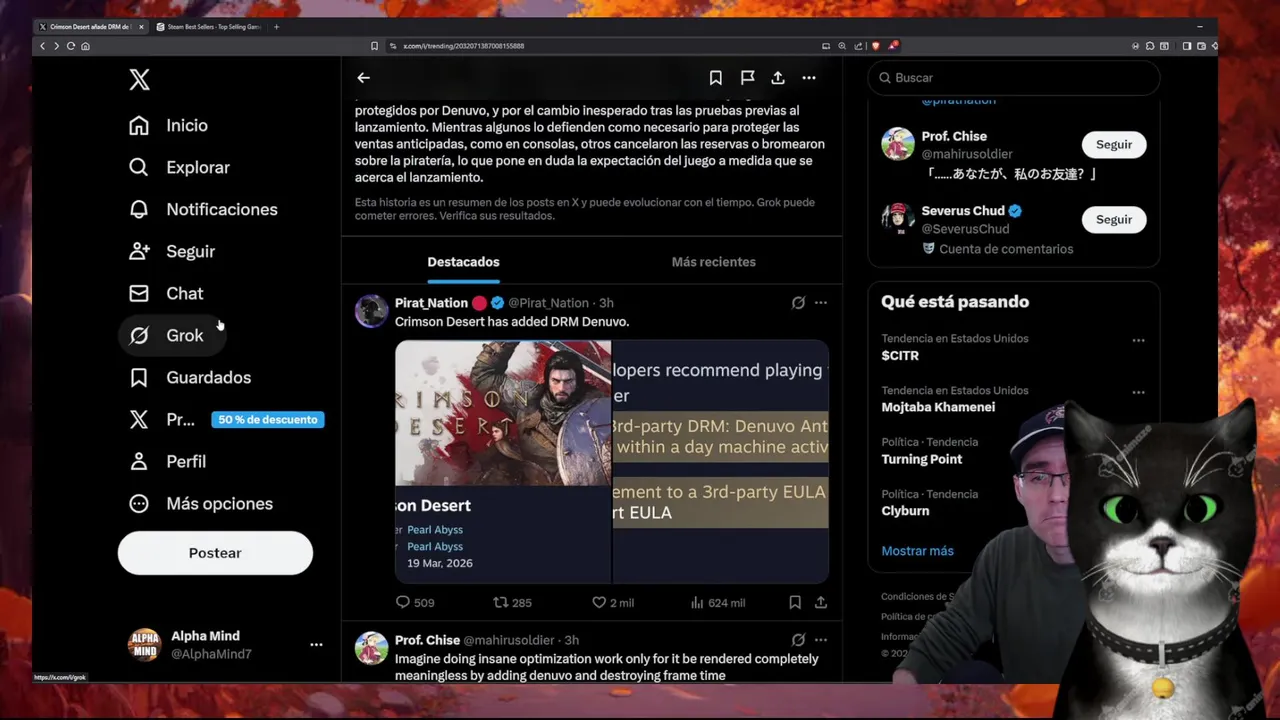1280x720 pixels.
Task: Click the browser back button
Action: (43, 46)
